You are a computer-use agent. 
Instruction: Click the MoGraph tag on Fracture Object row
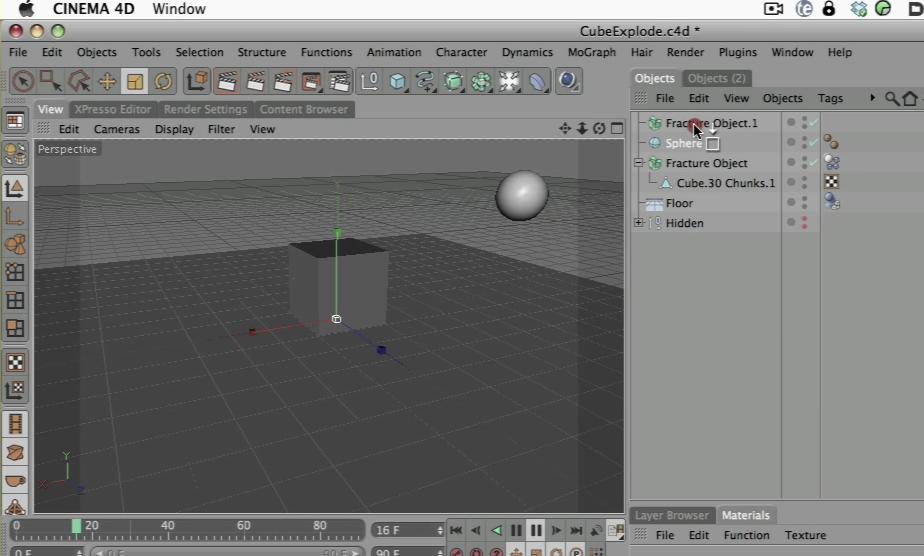click(831, 162)
